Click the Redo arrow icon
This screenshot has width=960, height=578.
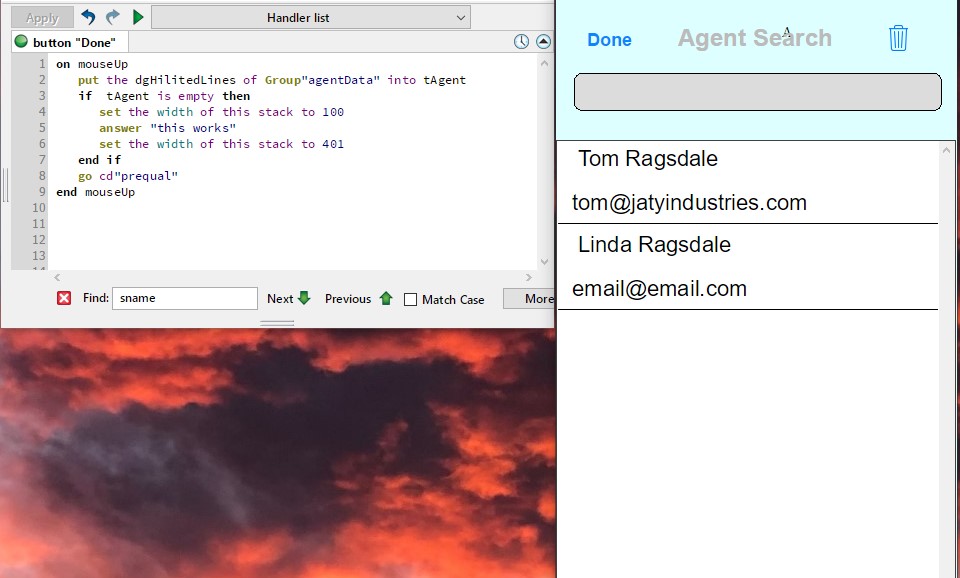[112, 18]
